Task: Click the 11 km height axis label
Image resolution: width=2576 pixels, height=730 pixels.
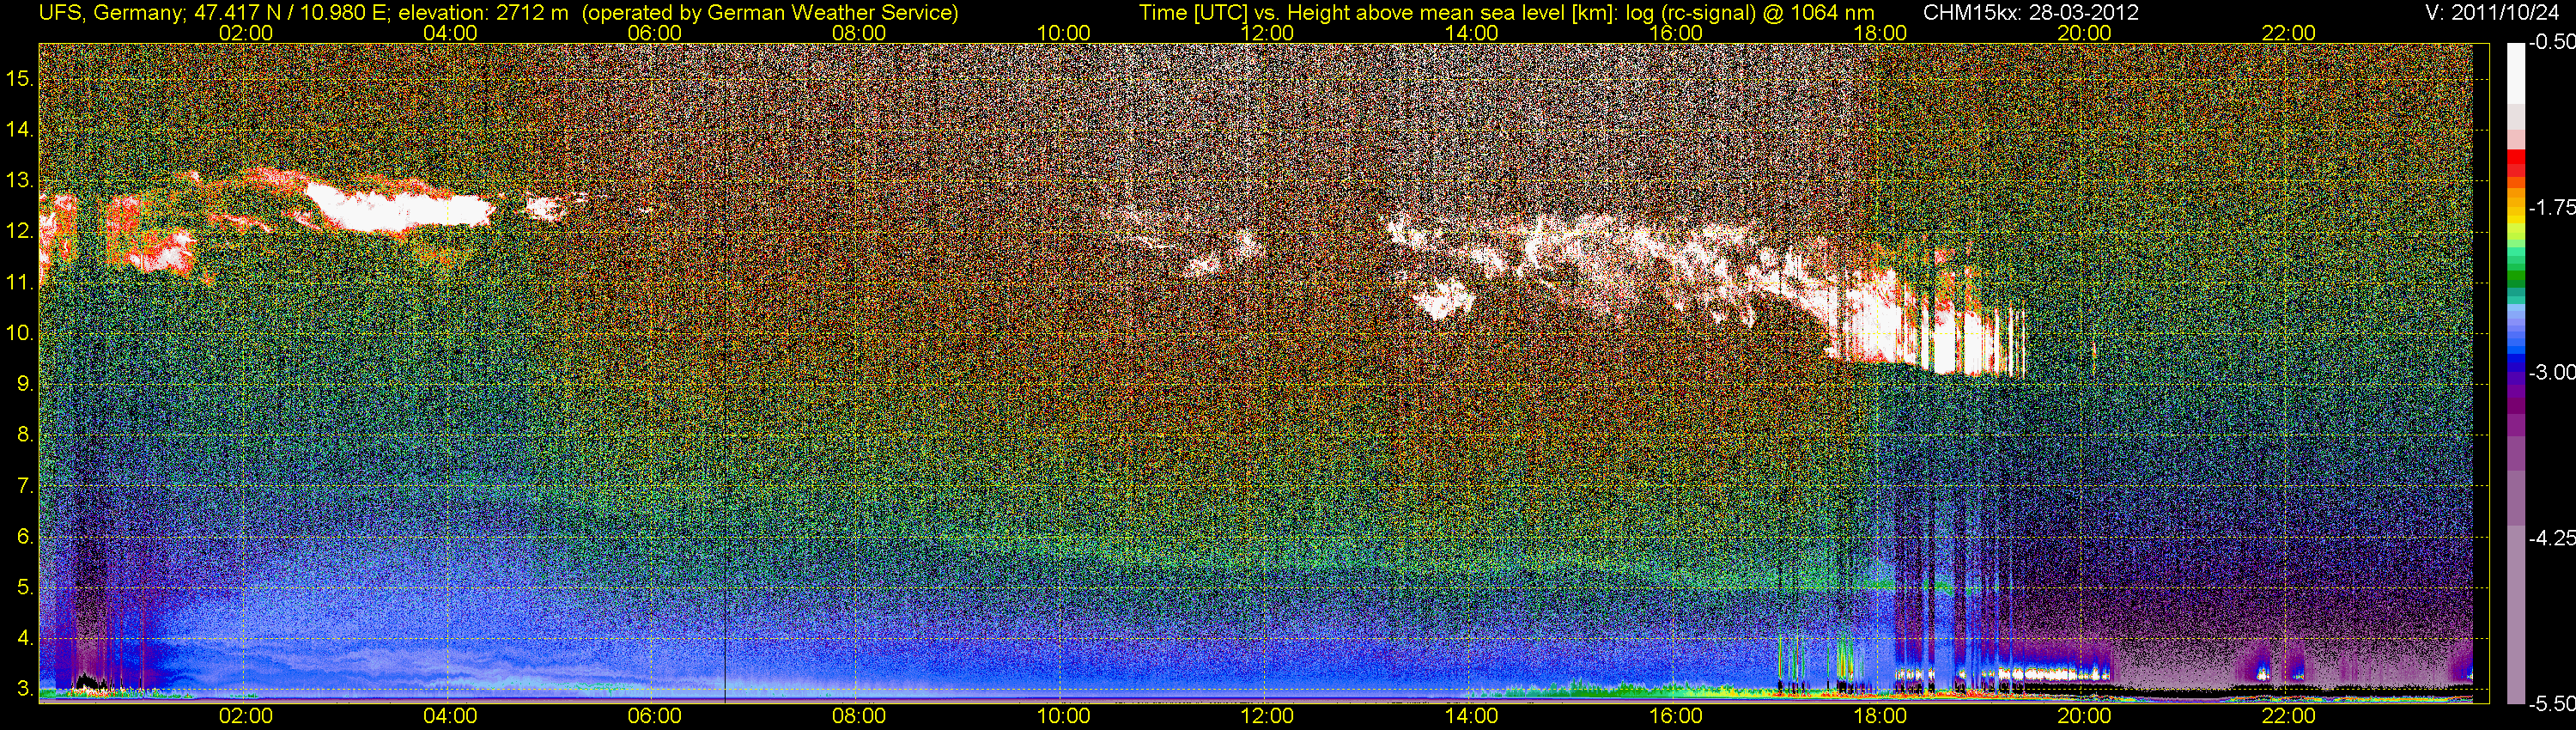Action: click(19, 282)
